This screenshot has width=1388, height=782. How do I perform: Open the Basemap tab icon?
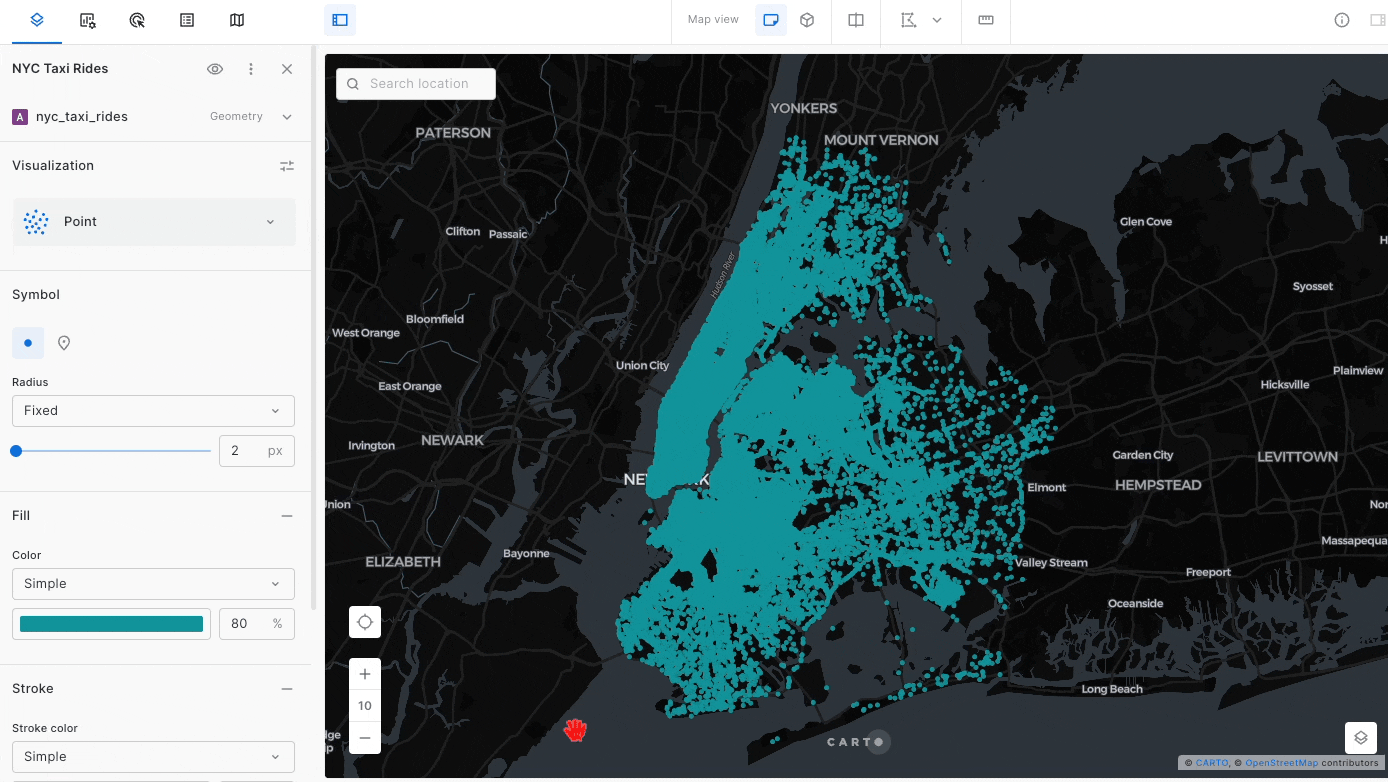pyautogui.click(x=237, y=20)
